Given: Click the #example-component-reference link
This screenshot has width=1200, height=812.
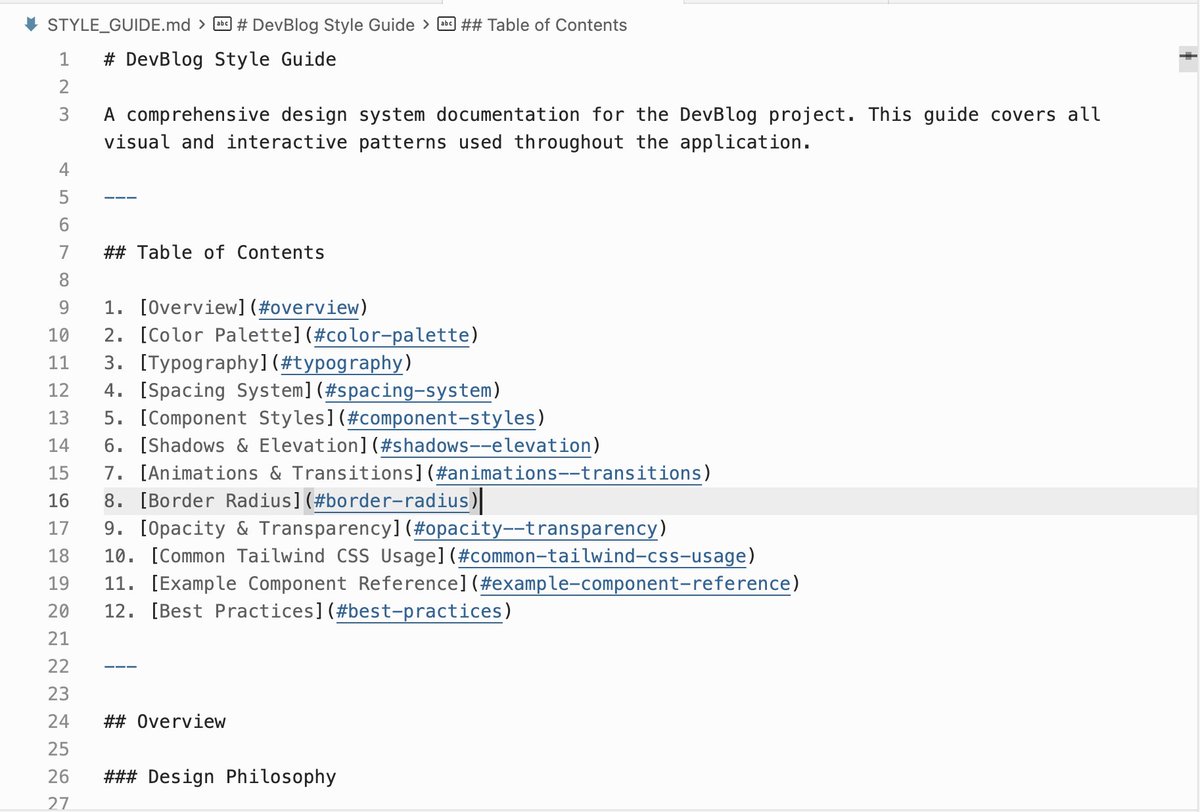Looking at the screenshot, I should pos(636,584).
